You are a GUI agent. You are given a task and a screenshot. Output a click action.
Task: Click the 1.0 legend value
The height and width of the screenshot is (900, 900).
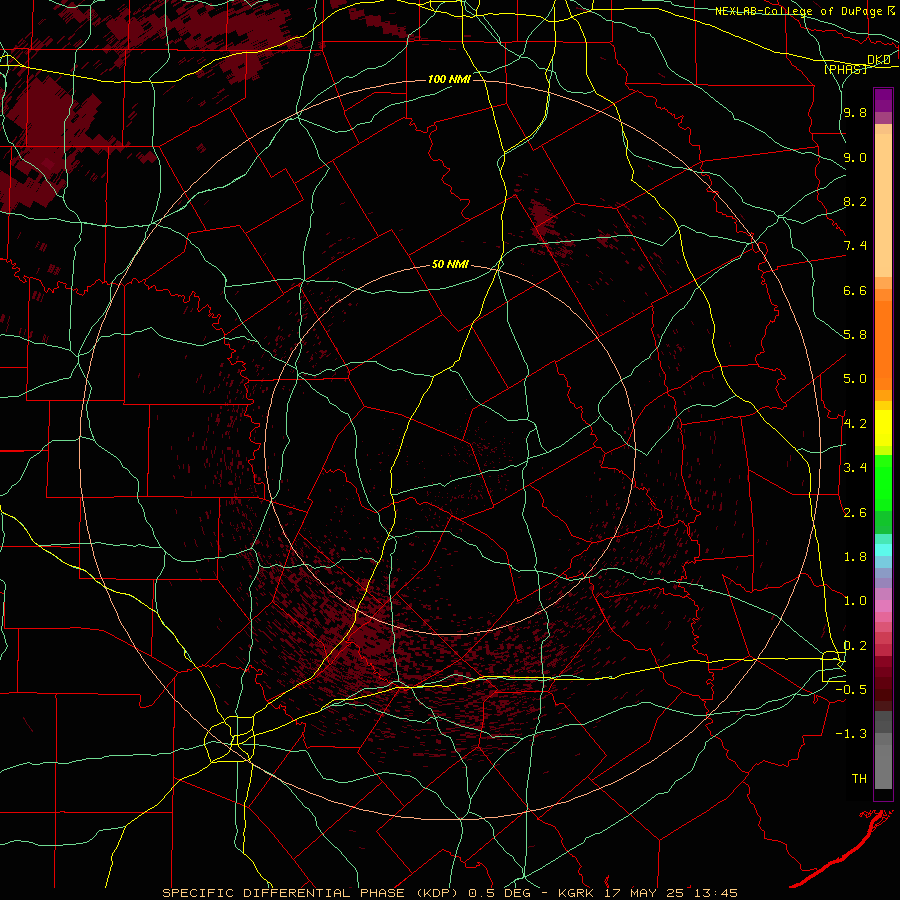(855, 601)
